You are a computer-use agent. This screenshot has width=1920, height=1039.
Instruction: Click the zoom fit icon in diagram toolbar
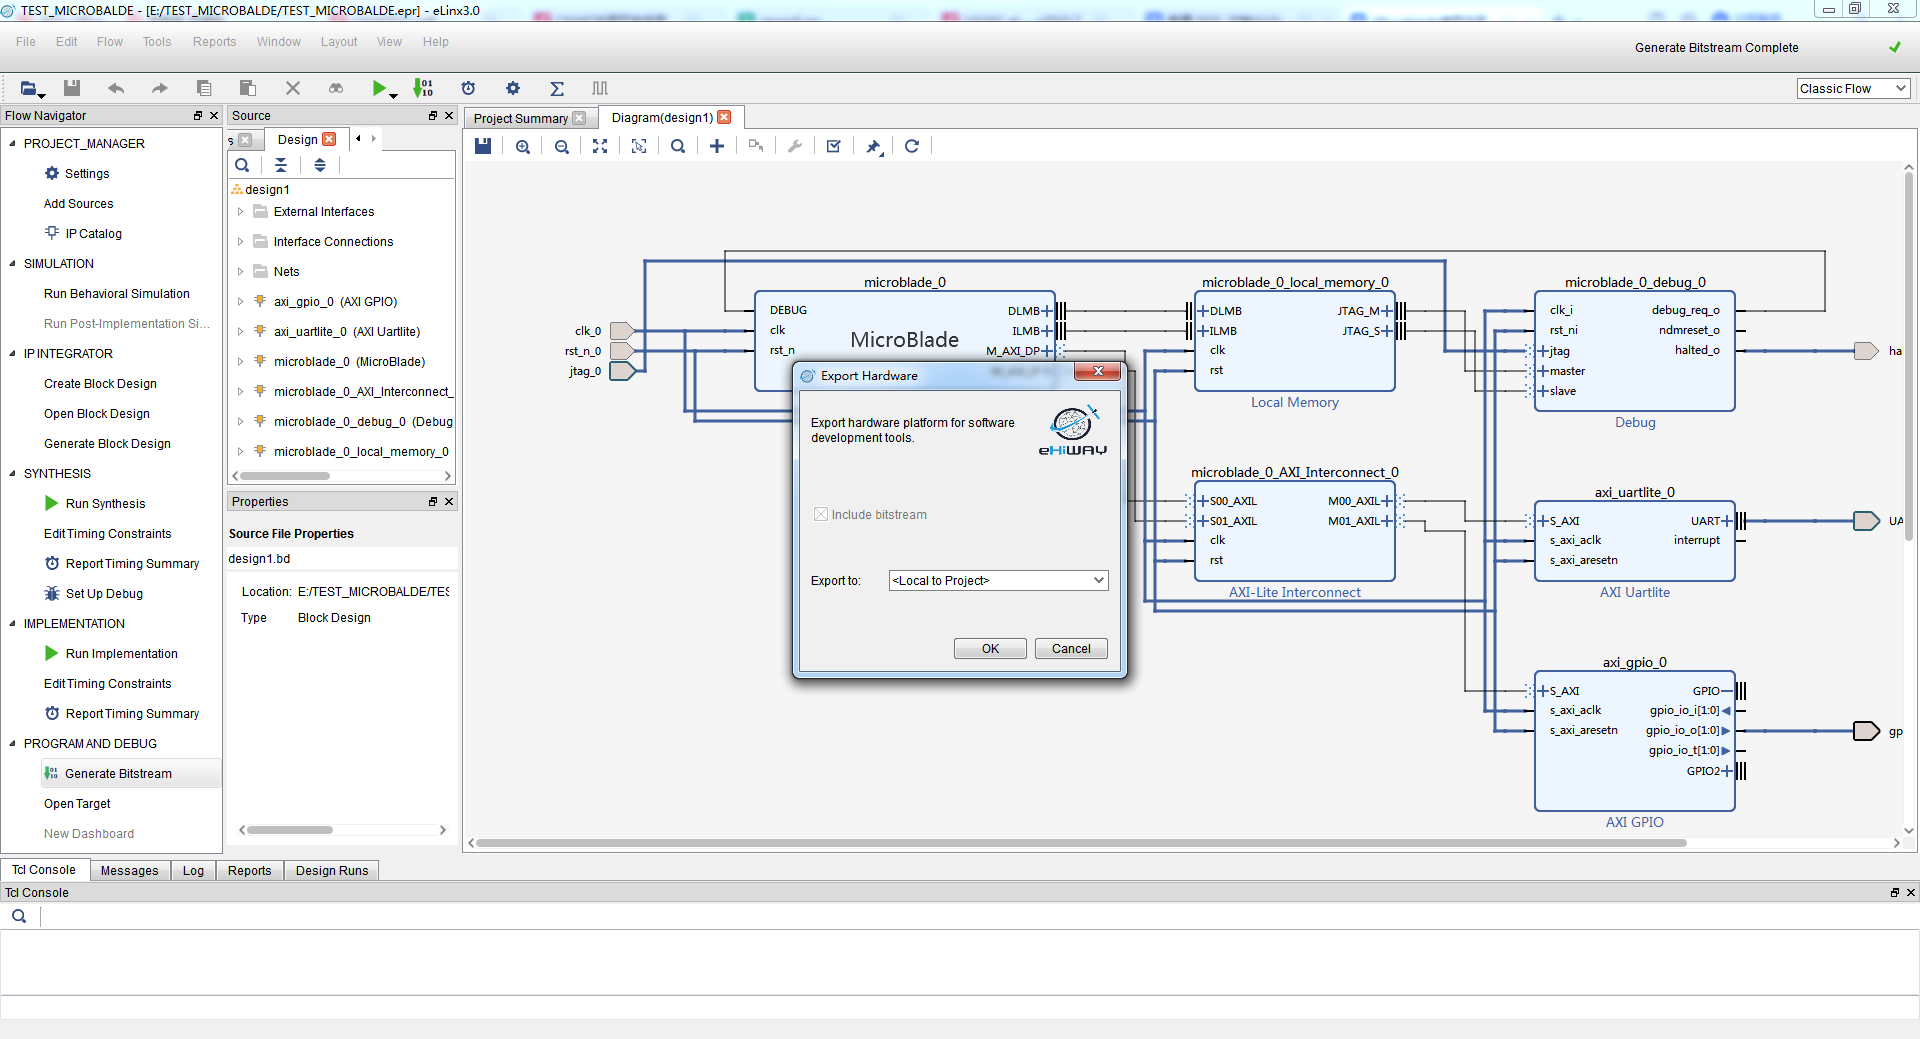[600, 146]
